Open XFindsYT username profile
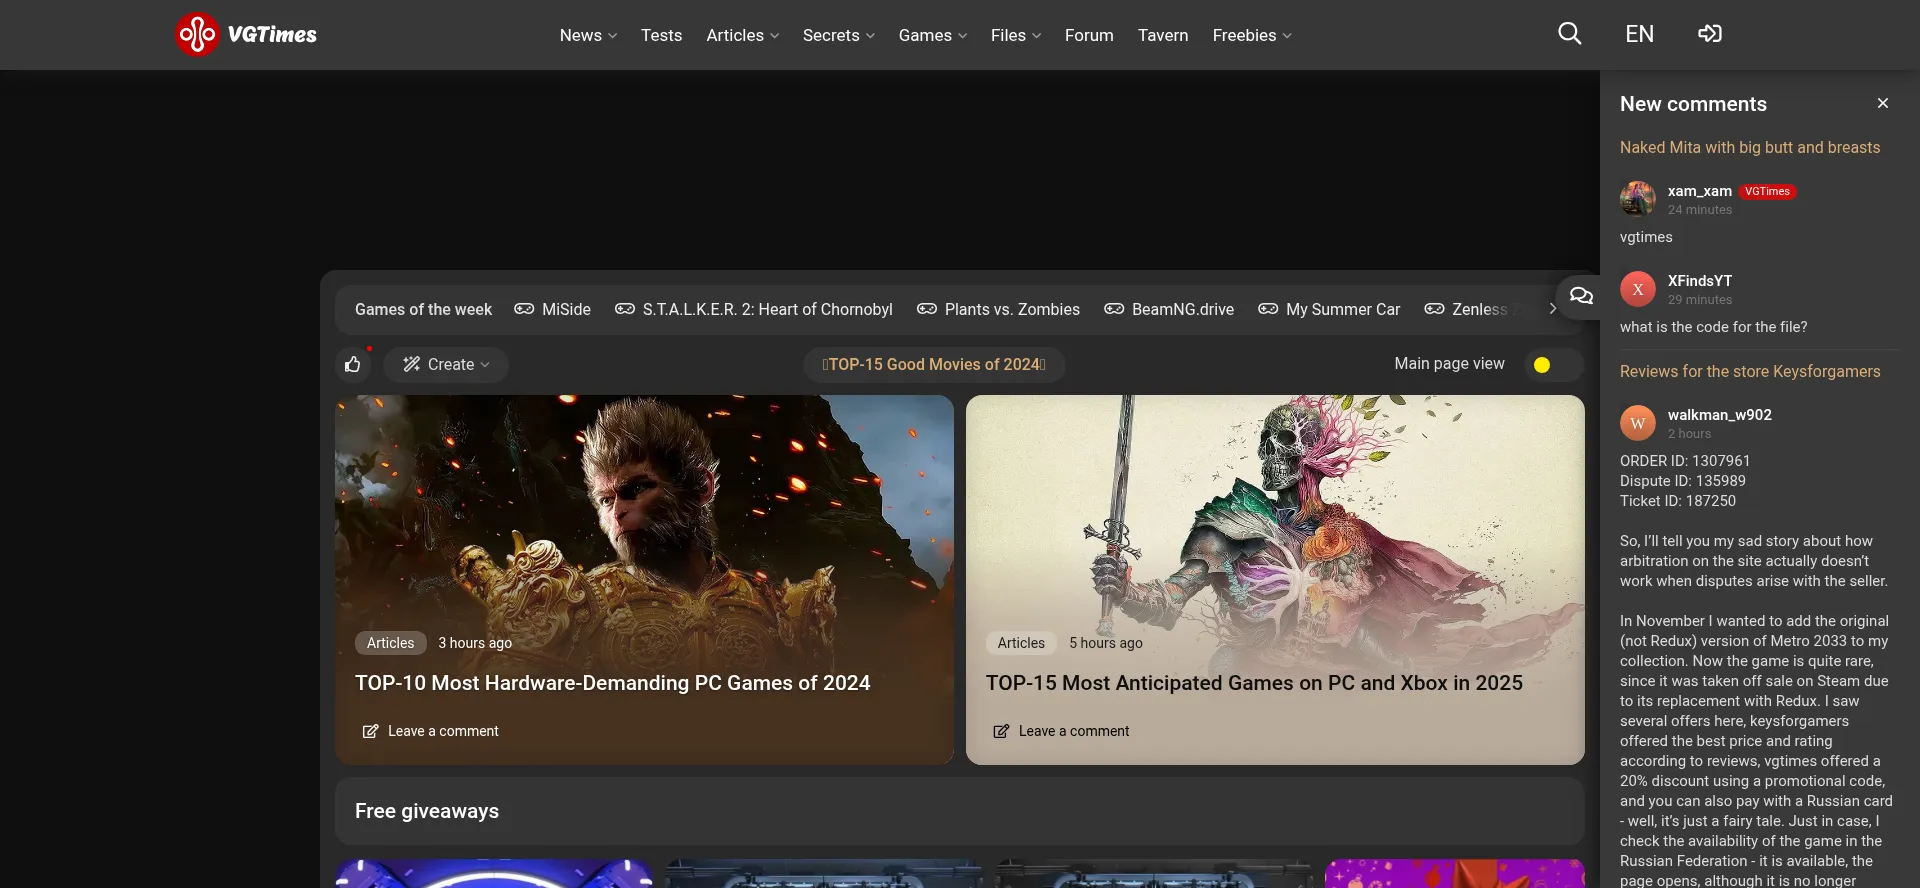The height and width of the screenshot is (888, 1920). click(1700, 281)
